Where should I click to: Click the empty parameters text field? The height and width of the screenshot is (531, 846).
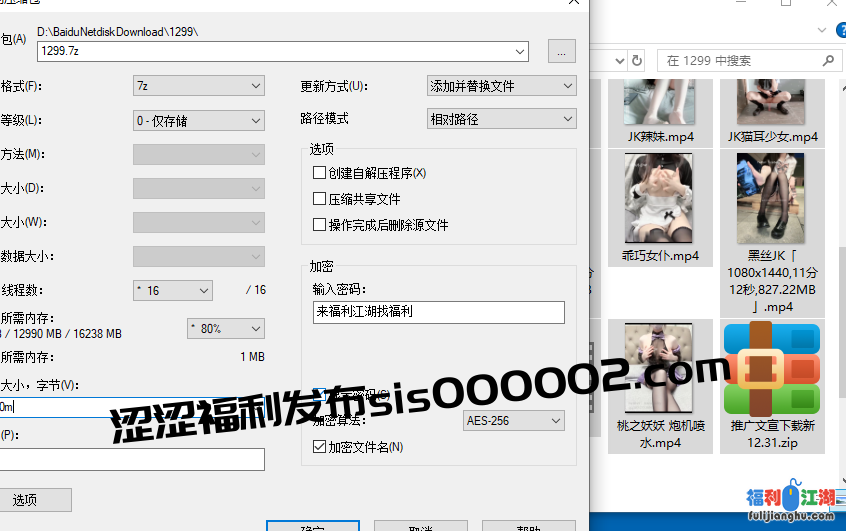[x=130, y=459]
